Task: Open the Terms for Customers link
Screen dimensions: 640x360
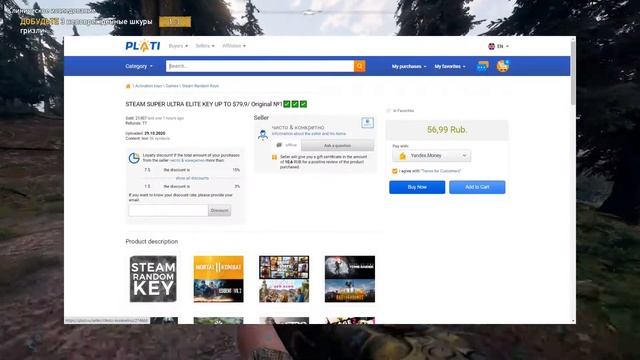Action: click(x=441, y=171)
